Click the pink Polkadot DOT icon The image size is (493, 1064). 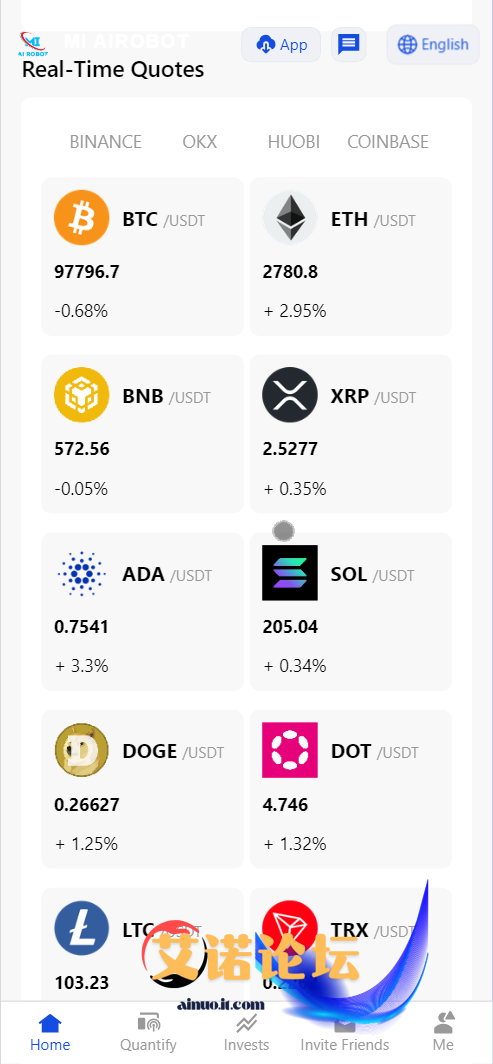tap(290, 750)
